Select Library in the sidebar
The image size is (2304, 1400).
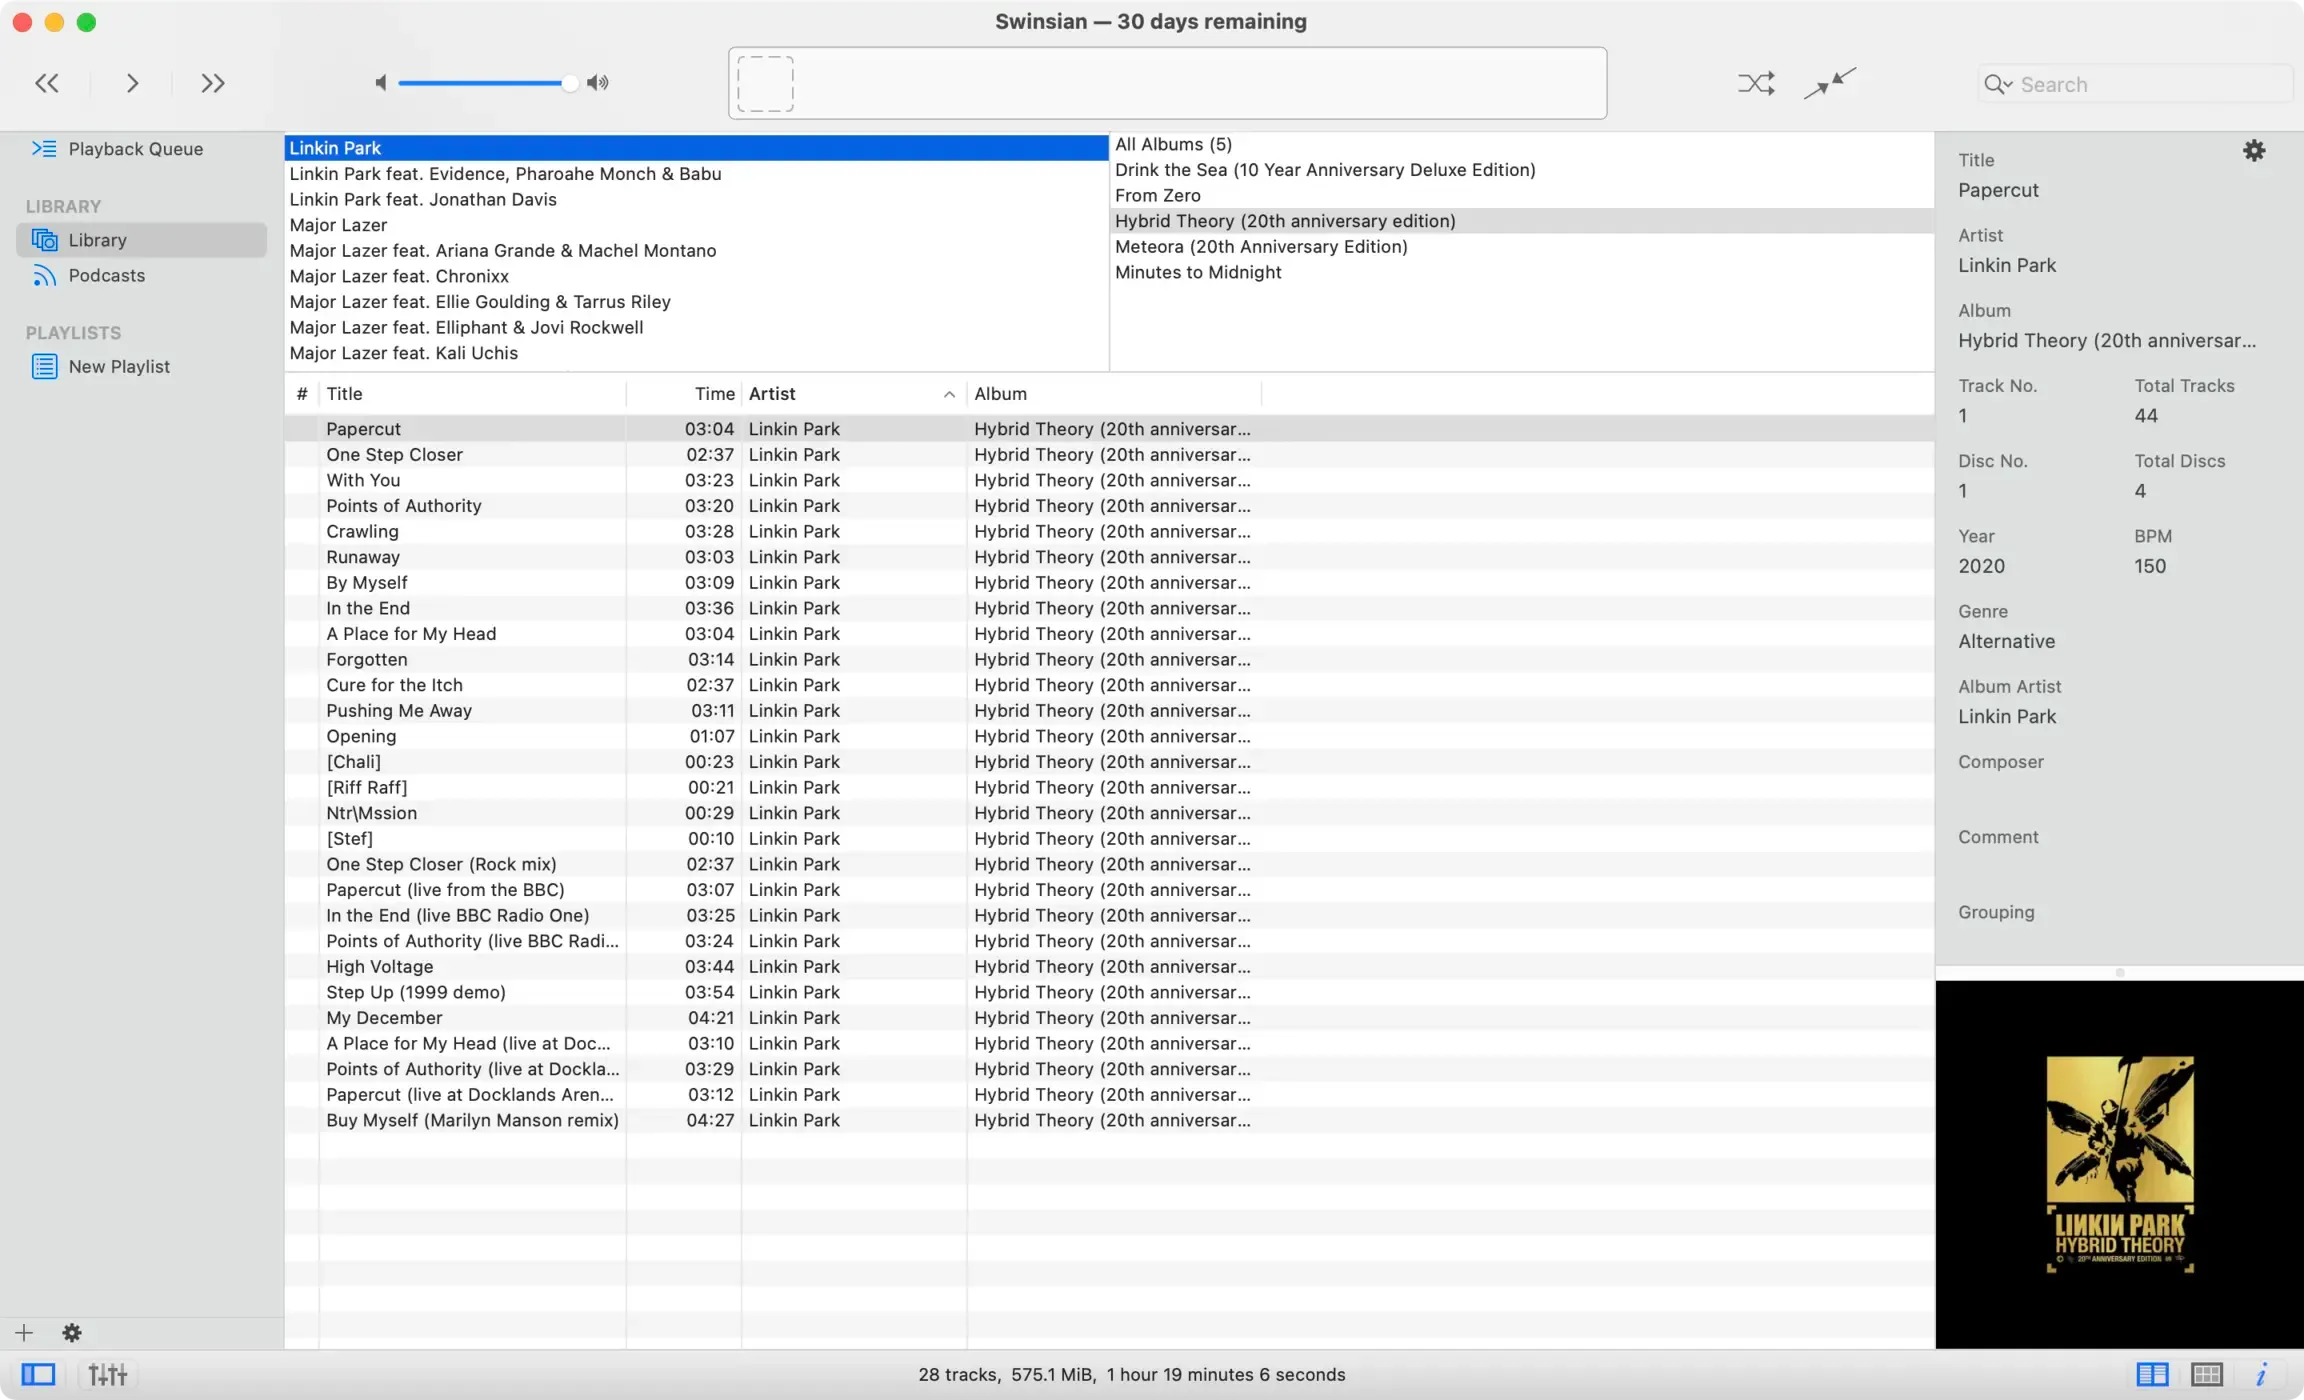[98, 239]
